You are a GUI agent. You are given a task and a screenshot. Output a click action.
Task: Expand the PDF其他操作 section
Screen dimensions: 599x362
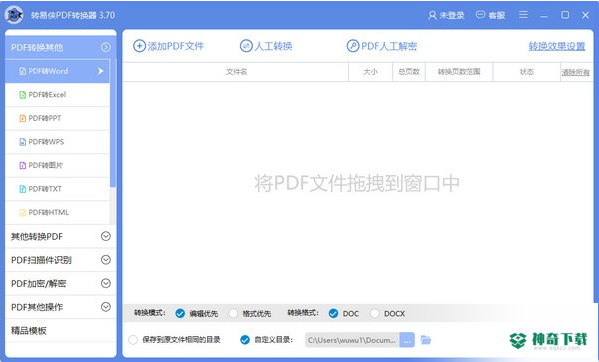click(x=106, y=307)
